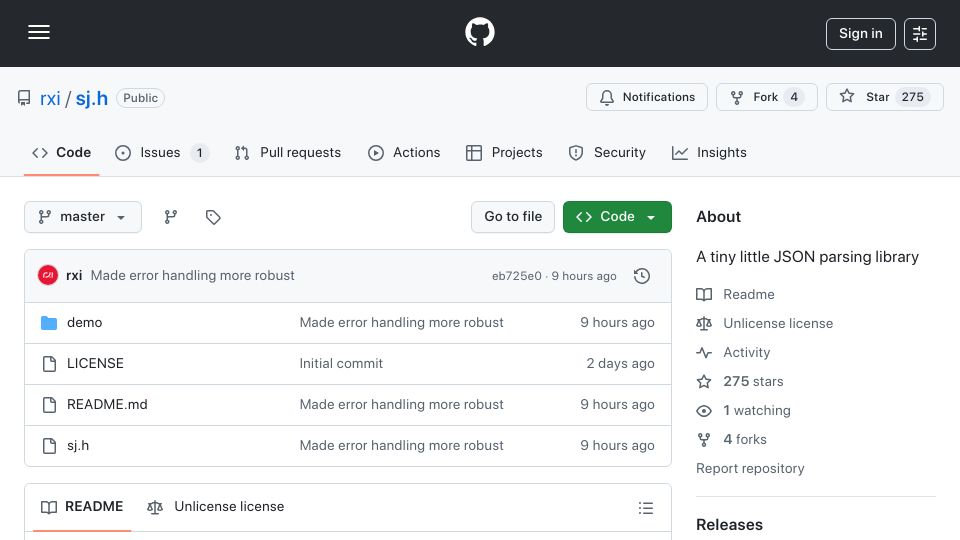Image resolution: width=960 pixels, height=540 pixels.
Task: Open commit hash eb725e0
Action: (x=517, y=276)
